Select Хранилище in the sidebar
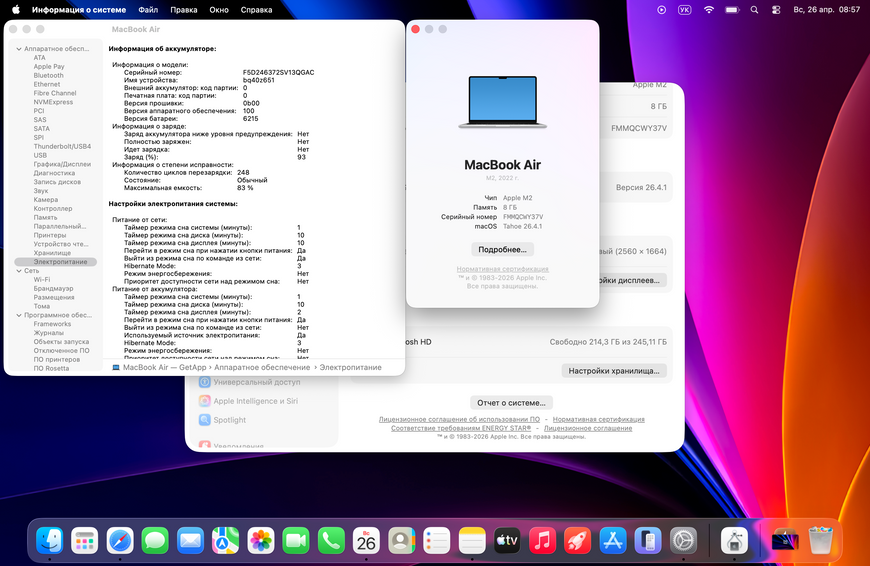 pyautogui.click(x=52, y=253)
